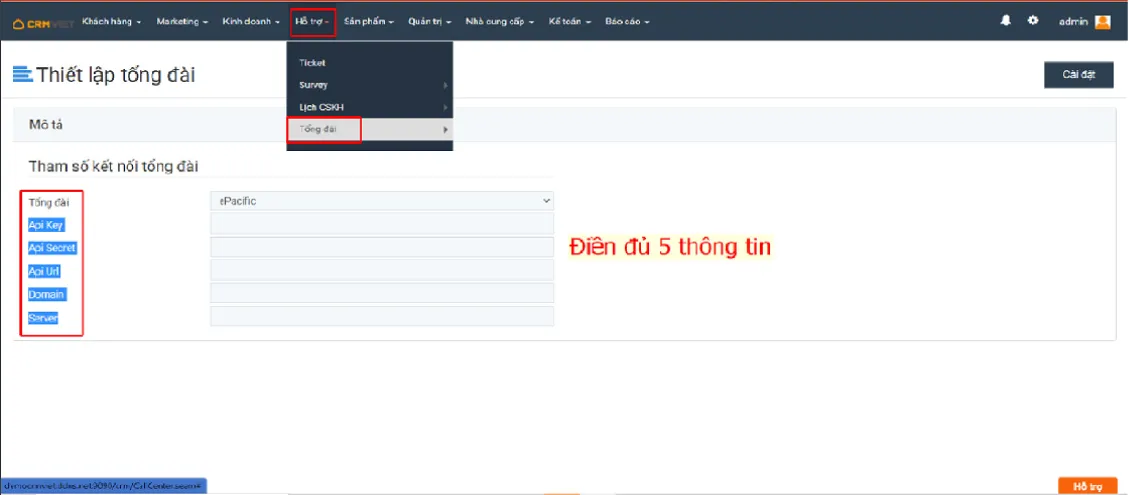Open the Hỗ trợ menu
1129x495 pixels.
(x=312, y=22)
